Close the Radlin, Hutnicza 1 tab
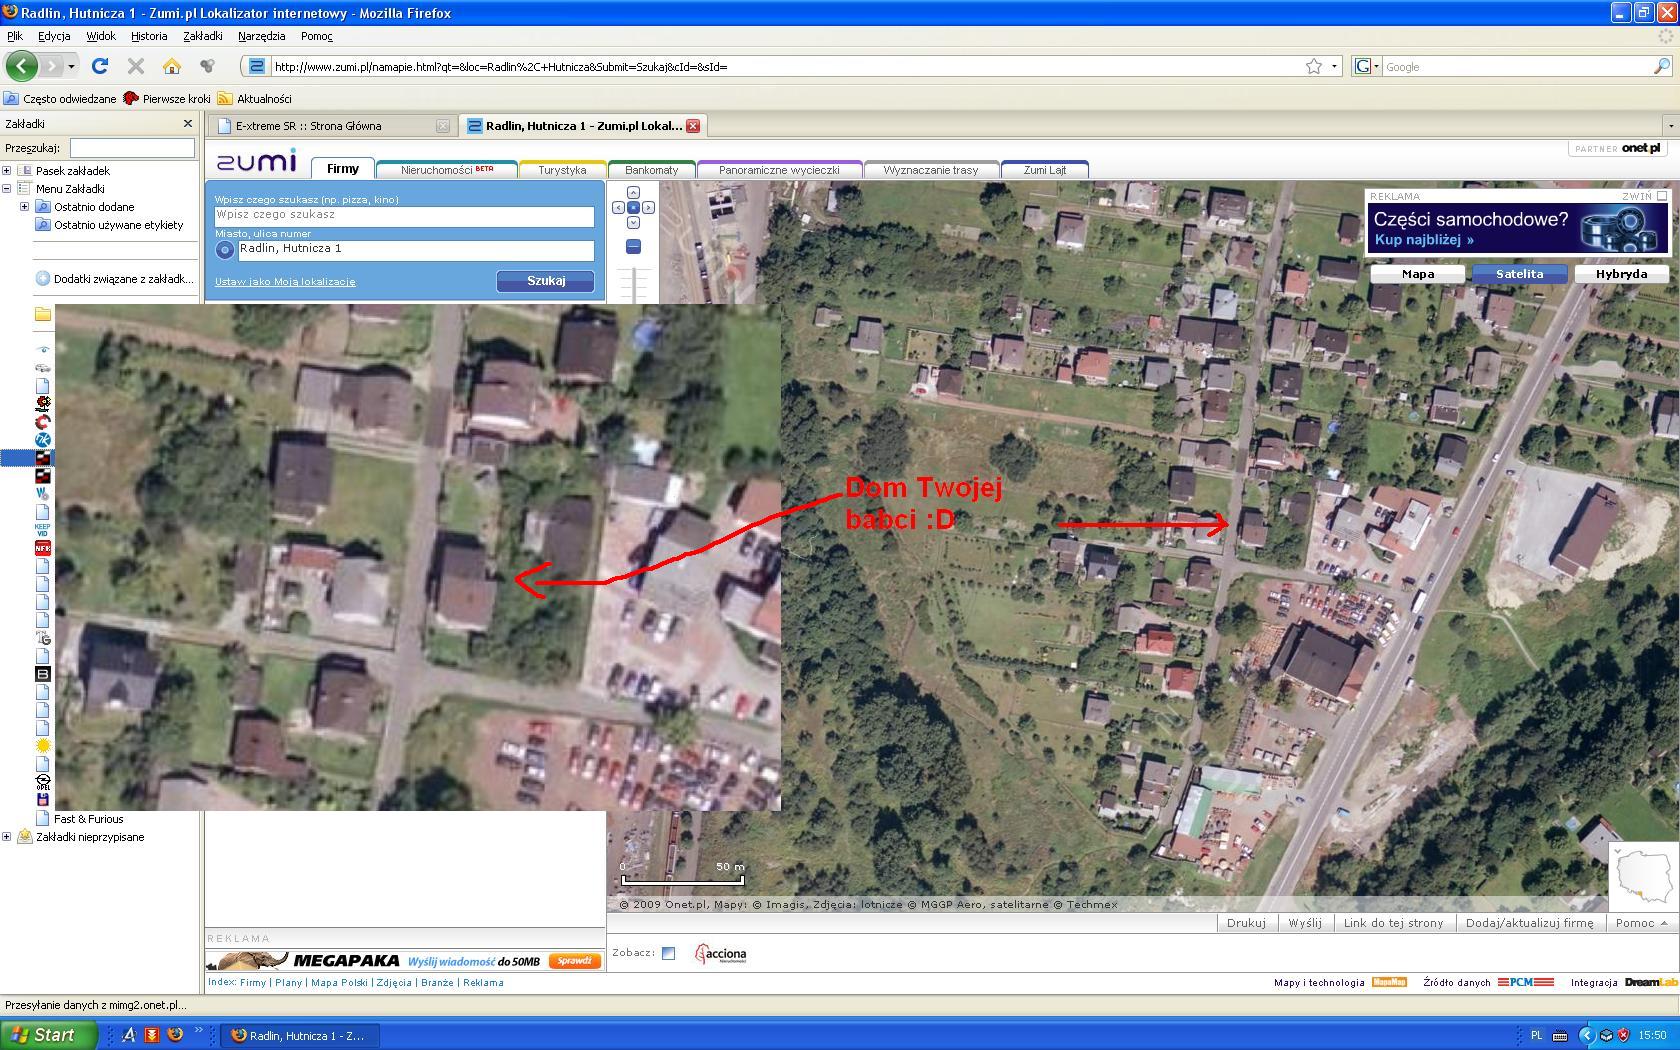 [x=693, y=126]
